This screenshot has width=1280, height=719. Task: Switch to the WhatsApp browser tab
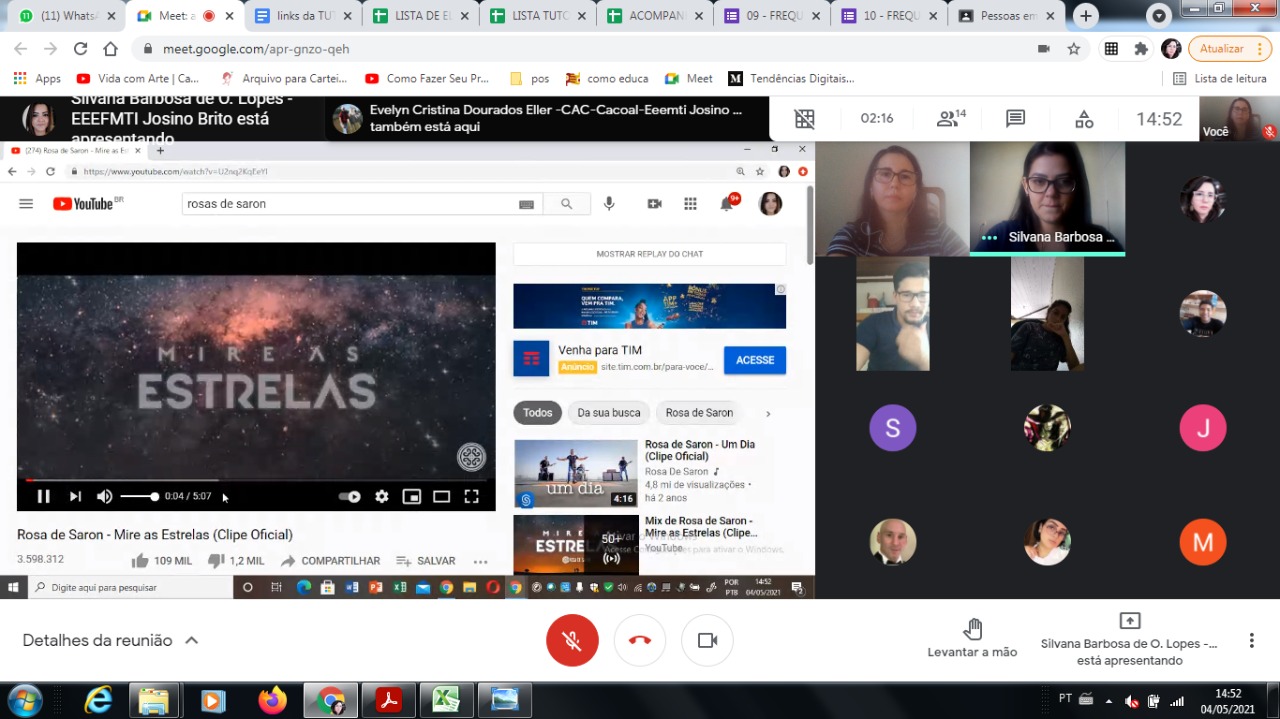(x=64, y=16)
